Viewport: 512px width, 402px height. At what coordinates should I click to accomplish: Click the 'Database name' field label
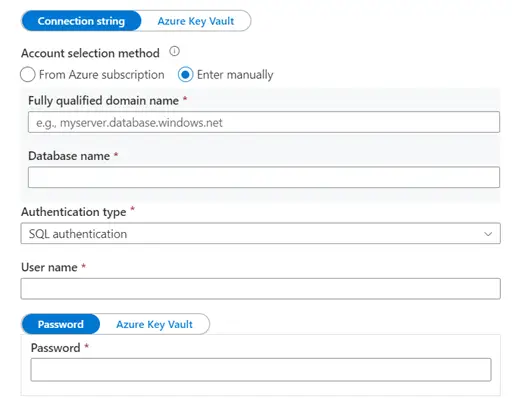point(69,156)
